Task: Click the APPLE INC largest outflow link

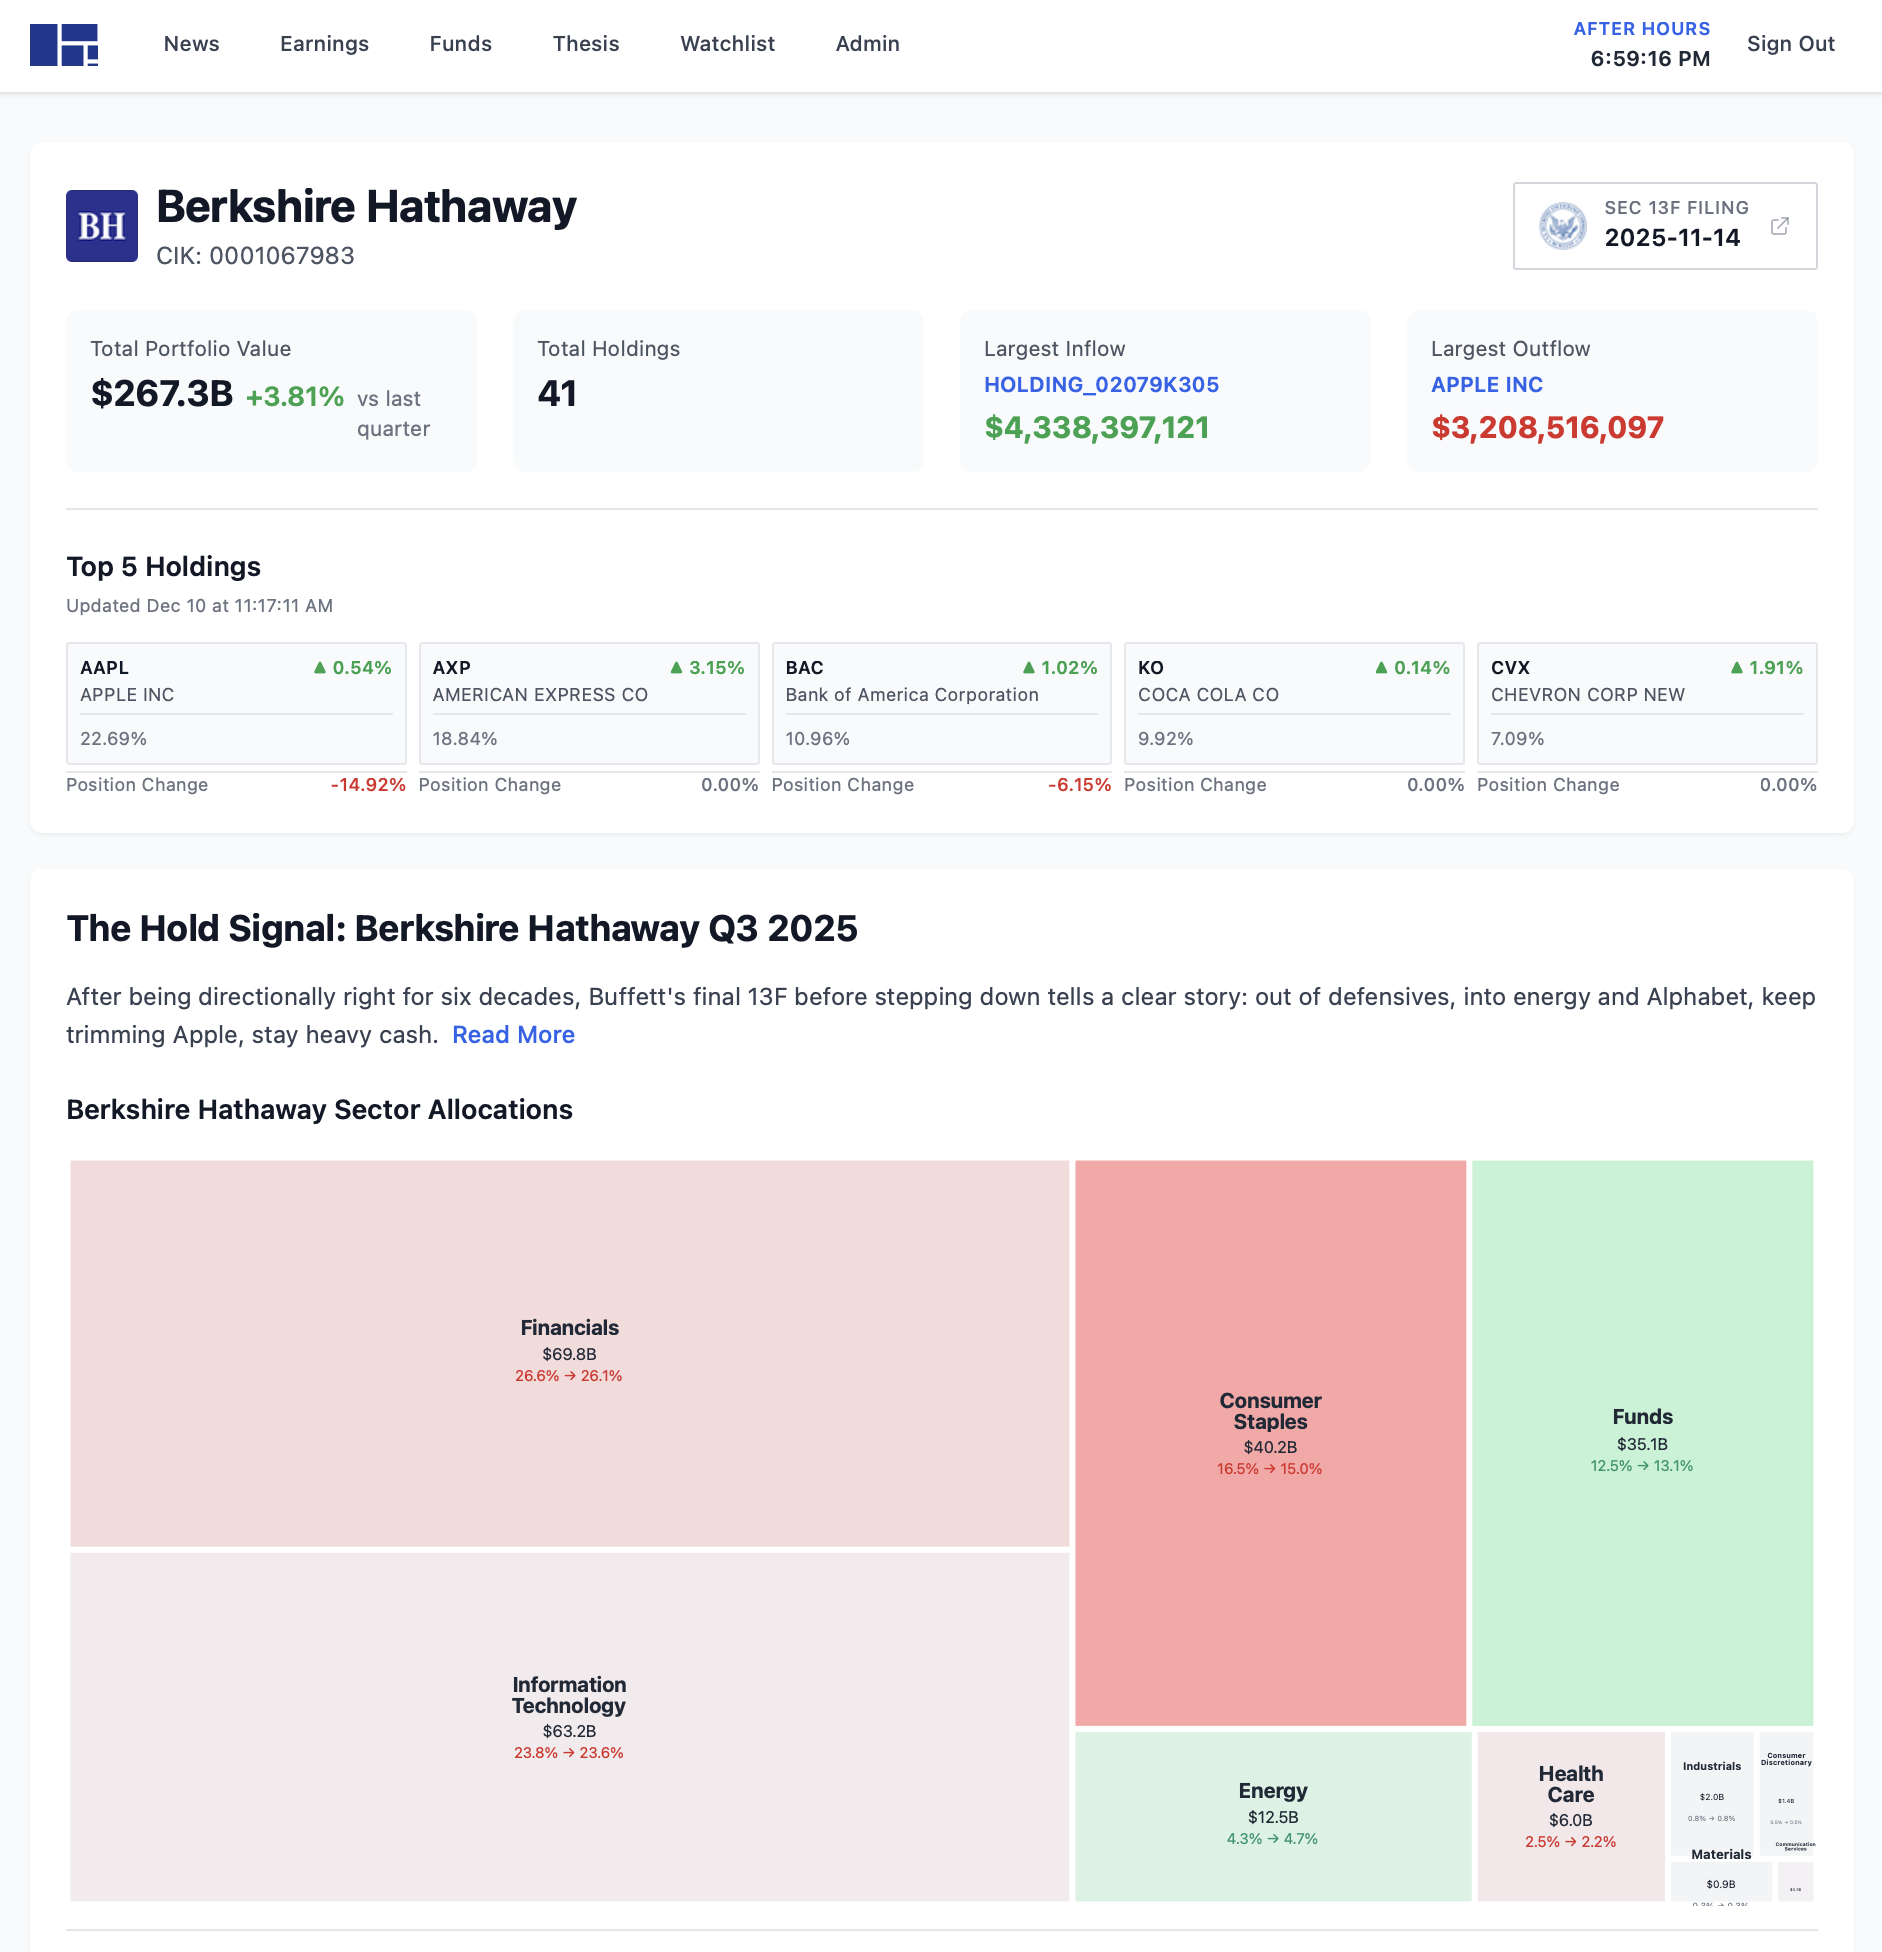Action: click(1486, 384)
